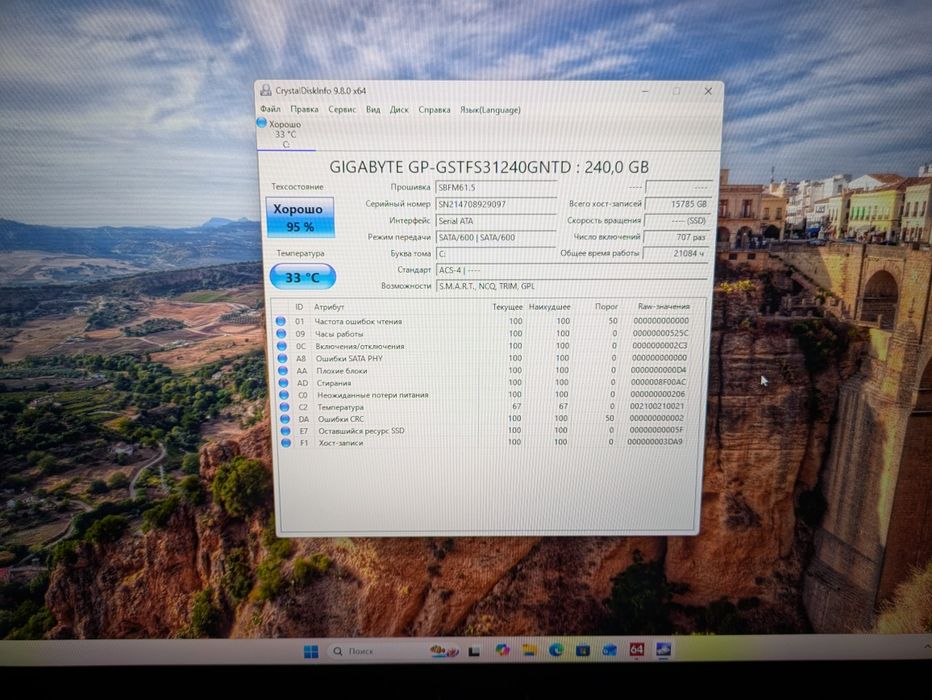Click the Скорость вращения value (SSD)

(678, 220)
